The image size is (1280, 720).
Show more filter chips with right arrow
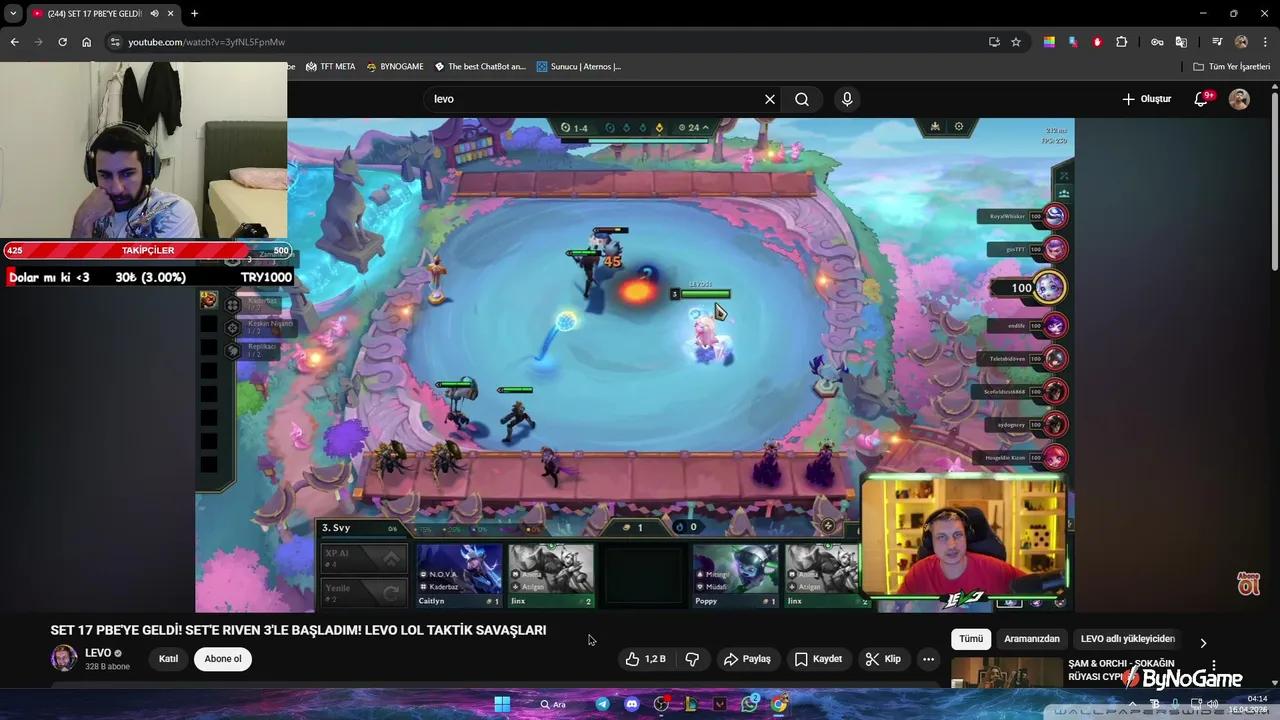(x=1203, y=643)
